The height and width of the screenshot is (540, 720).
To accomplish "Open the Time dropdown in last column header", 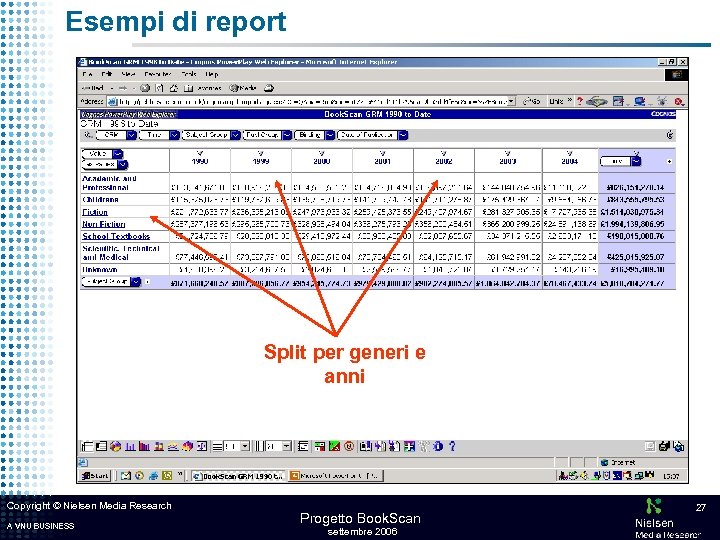I will pyautogui.click(x=620, y=161).
